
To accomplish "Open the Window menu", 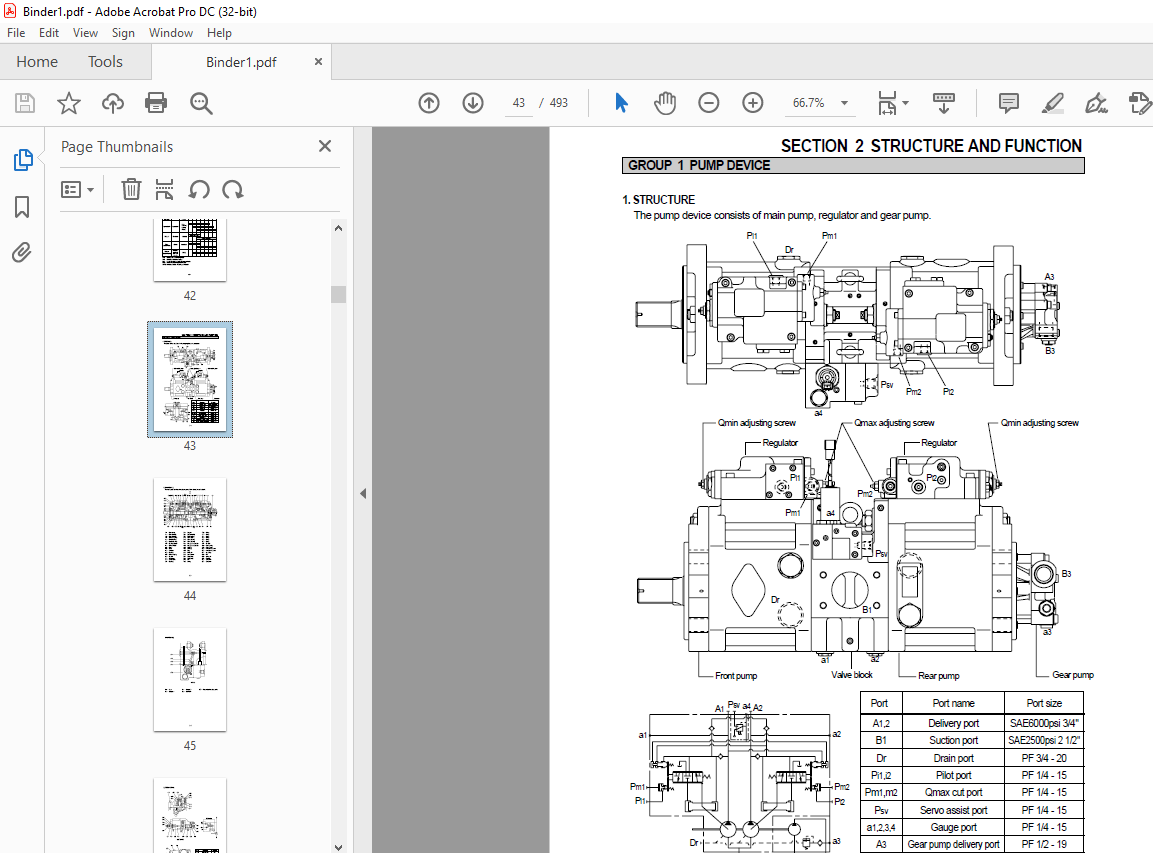I will 171,32.
